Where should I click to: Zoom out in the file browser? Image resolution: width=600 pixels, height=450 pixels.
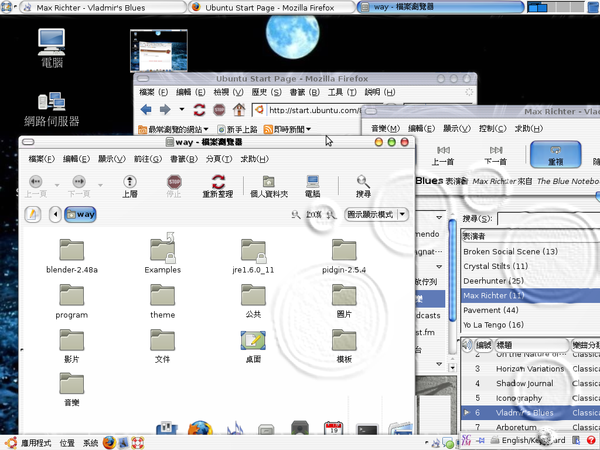point(296,215)
